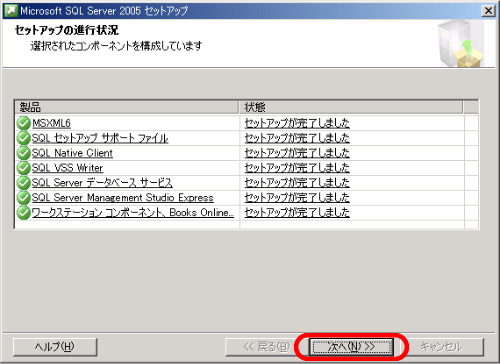500x364 pixels.
Task: Click the check icon for SQL セットアップ サポート ファイル
Action: pyautogui.click(x=23, y=138)
